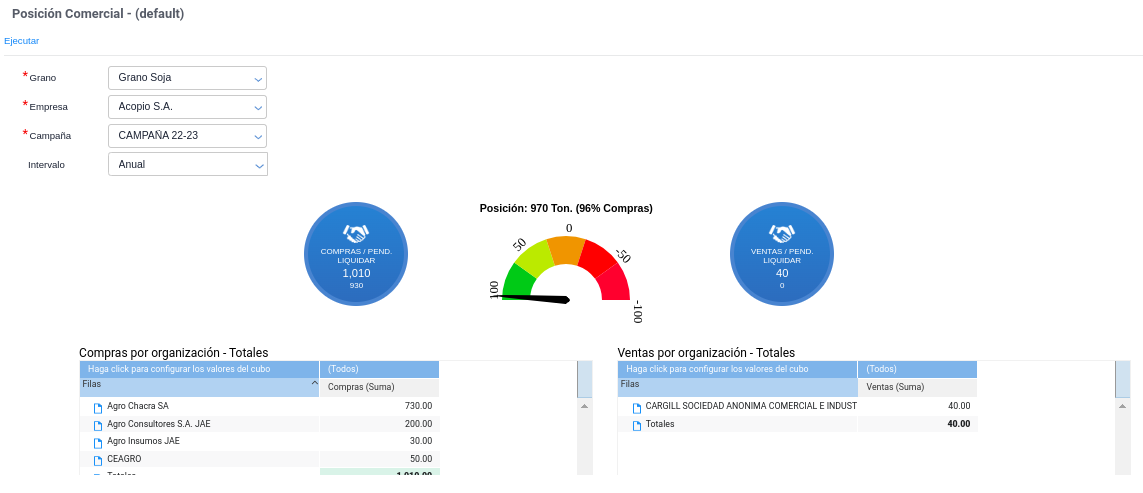Viewport: 1143px width, 493px height.
Task: Click the document icon beside CEAGRO
Action: click(x=98, y=460)
